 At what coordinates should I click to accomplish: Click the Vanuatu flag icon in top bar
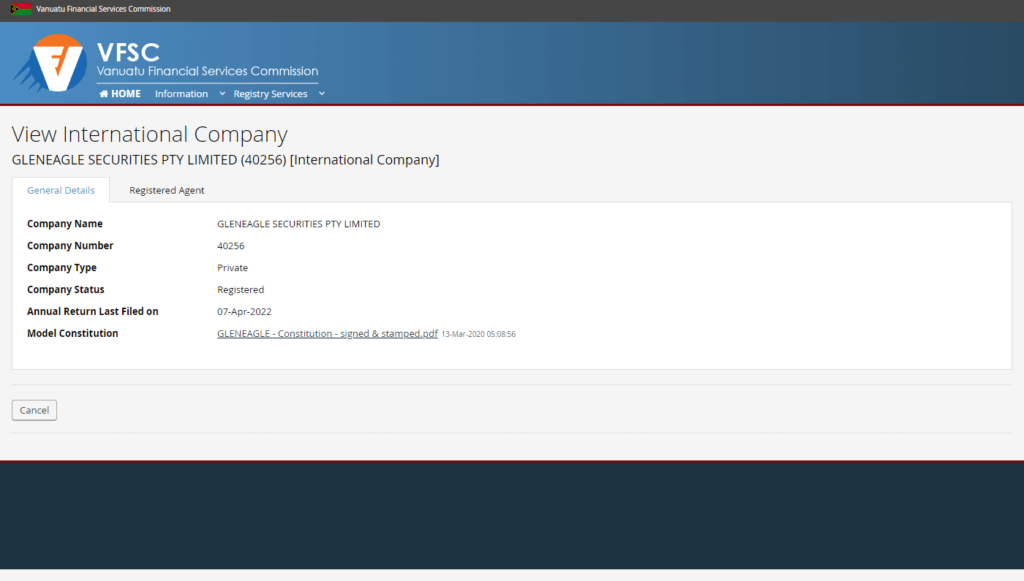[x=21, y=9]
